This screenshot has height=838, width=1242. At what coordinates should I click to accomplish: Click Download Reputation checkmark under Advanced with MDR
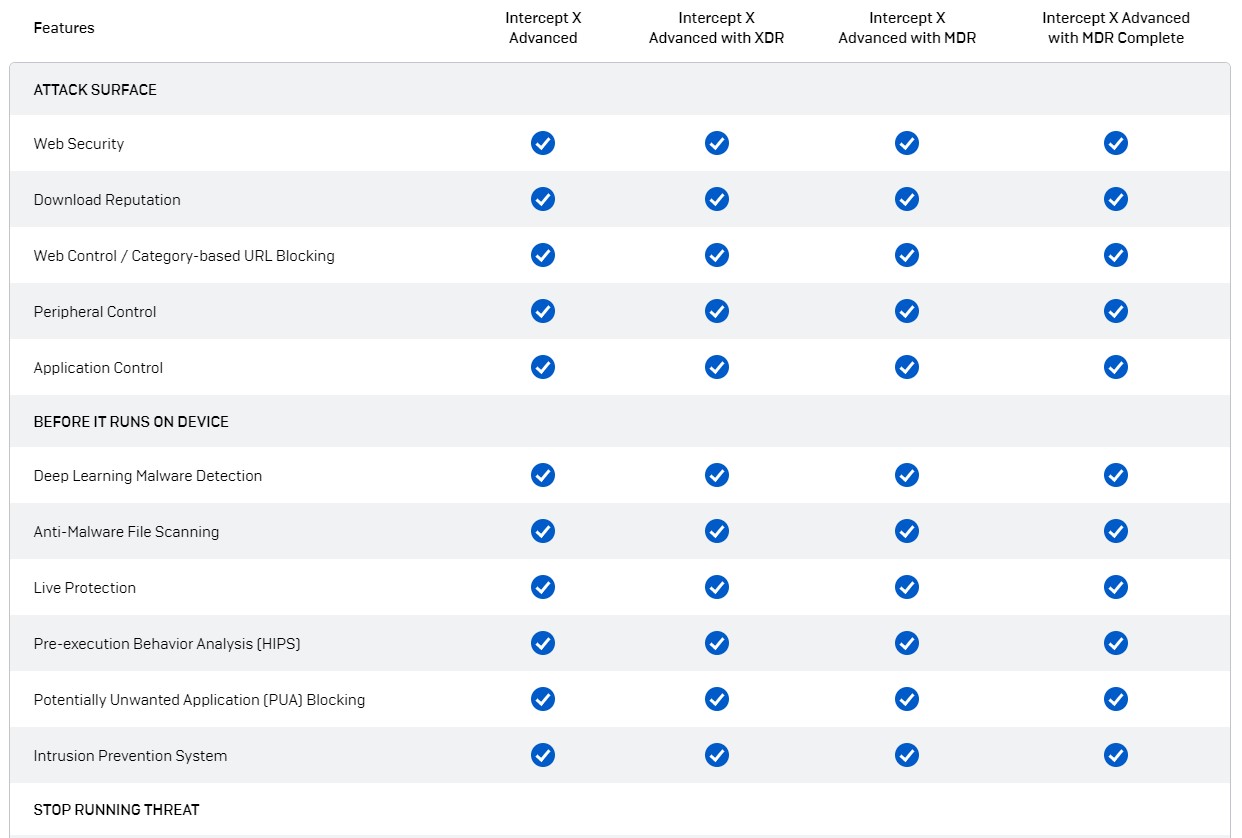(907, 199)
